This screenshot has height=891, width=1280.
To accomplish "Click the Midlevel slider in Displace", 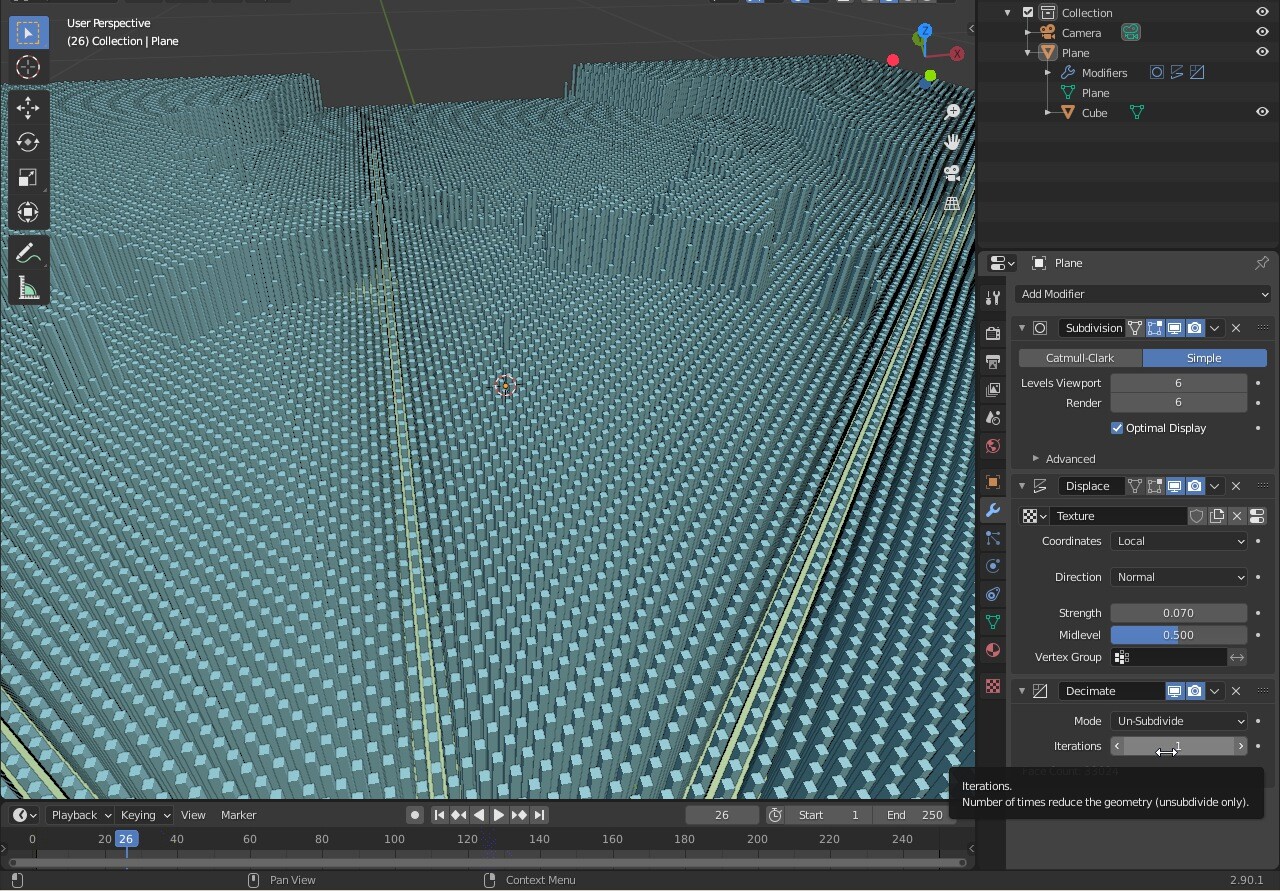I will (1178, 635).
